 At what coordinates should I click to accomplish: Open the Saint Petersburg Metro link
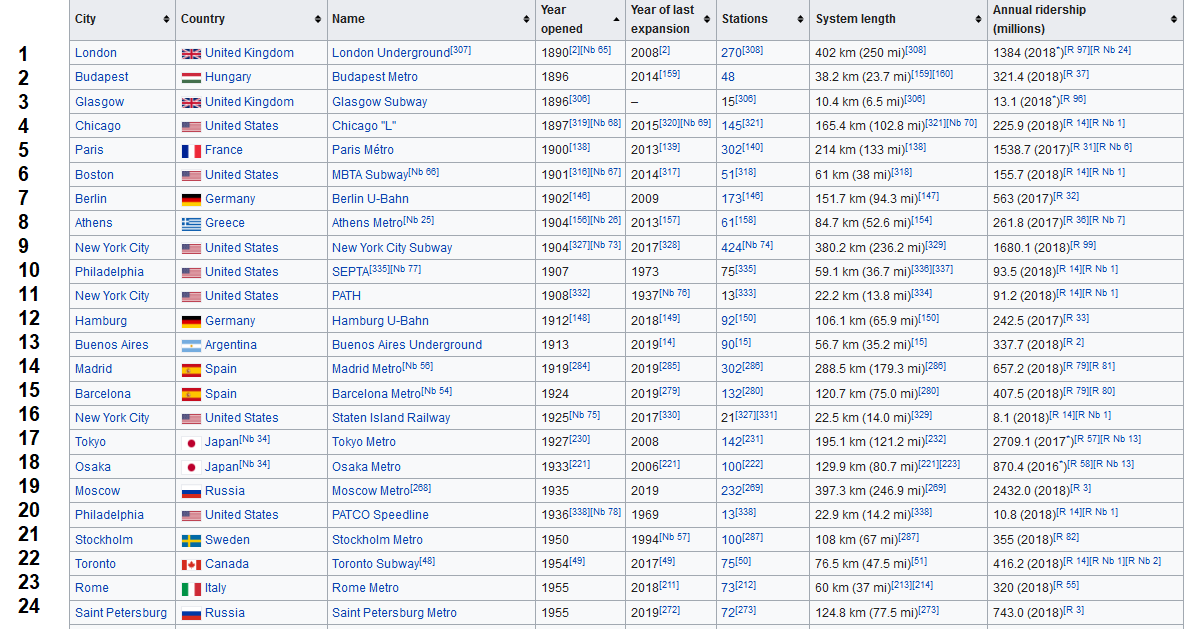coord(394,613)
